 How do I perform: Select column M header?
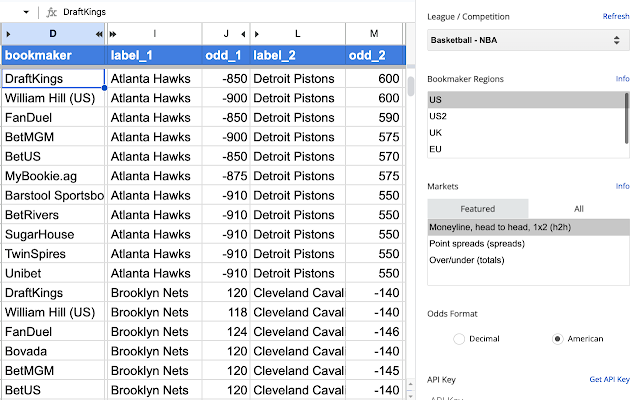(374, 34)
